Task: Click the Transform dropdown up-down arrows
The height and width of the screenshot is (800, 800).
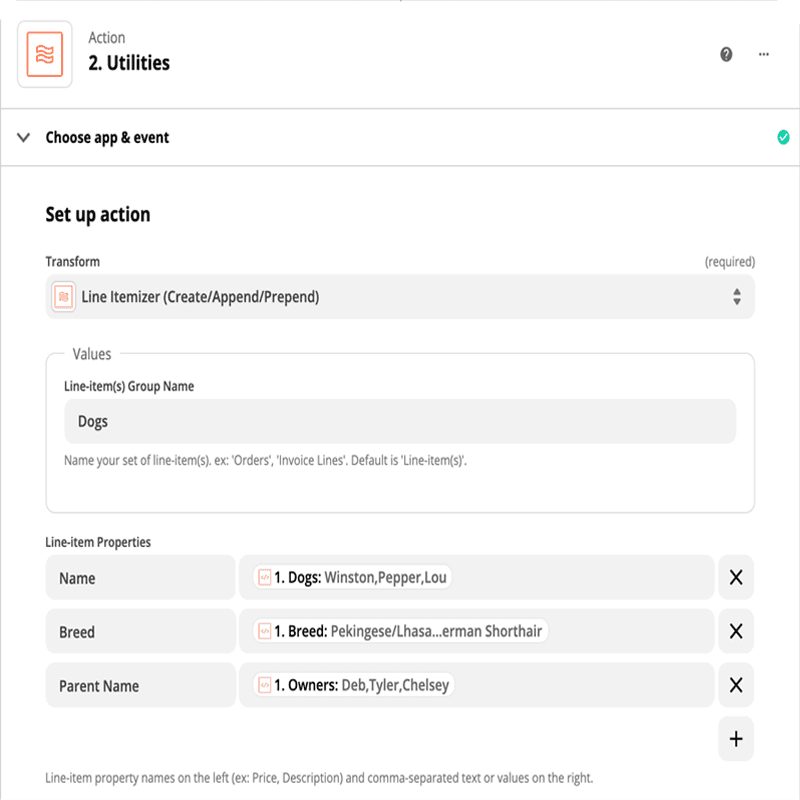Action: click(737, 296)
